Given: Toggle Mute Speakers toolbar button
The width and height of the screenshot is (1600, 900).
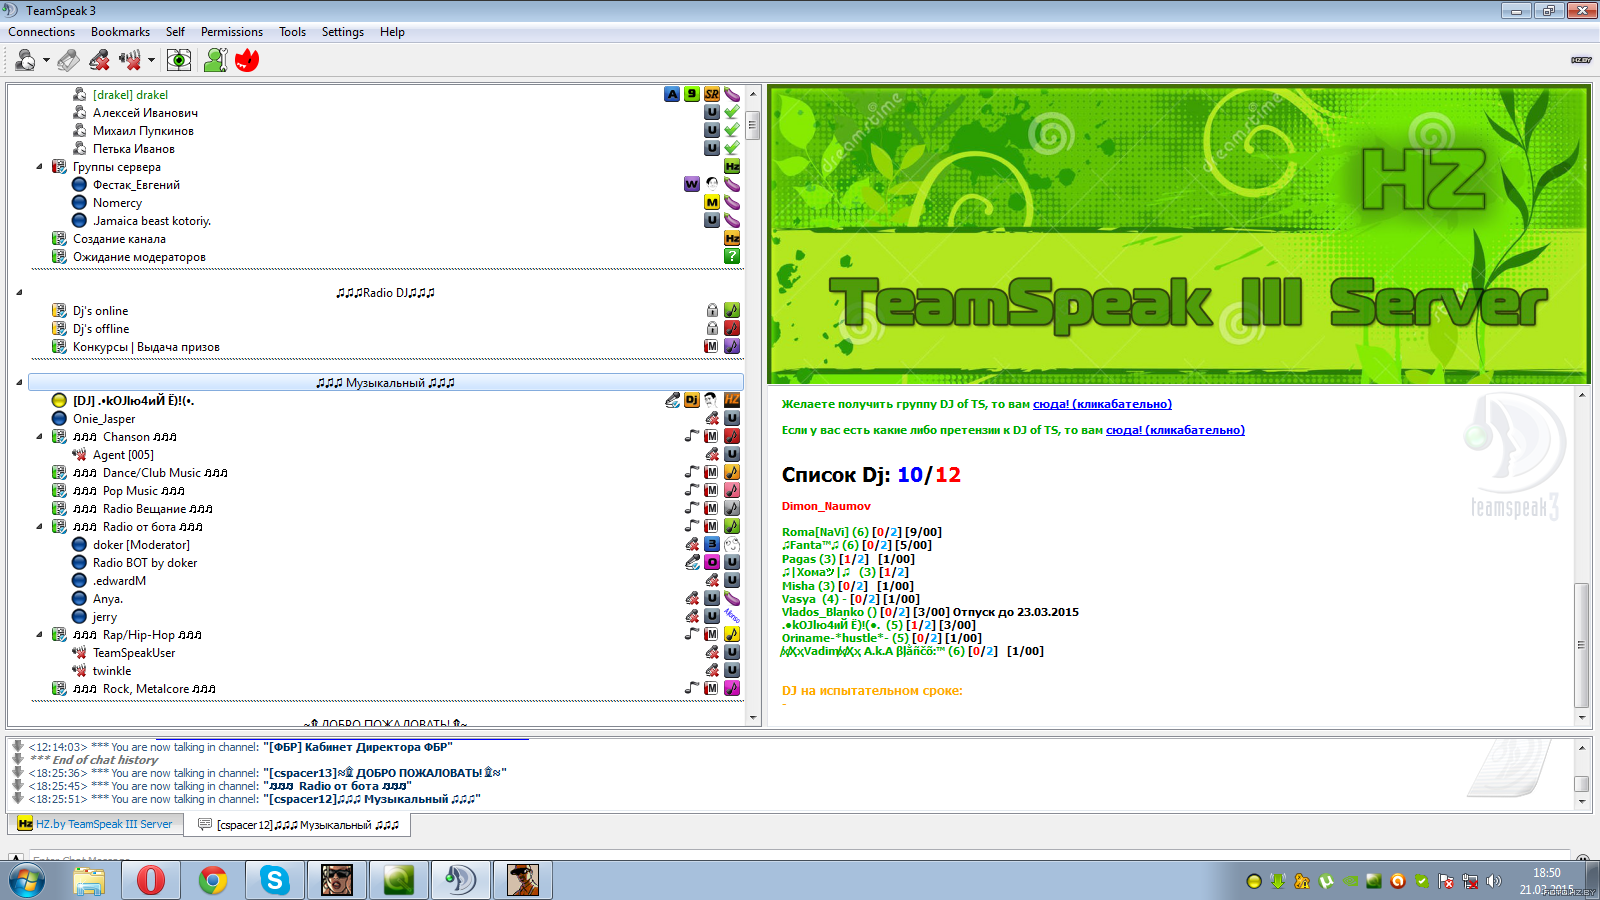Looking at the screenshot, I should click(x=130, y=61).
